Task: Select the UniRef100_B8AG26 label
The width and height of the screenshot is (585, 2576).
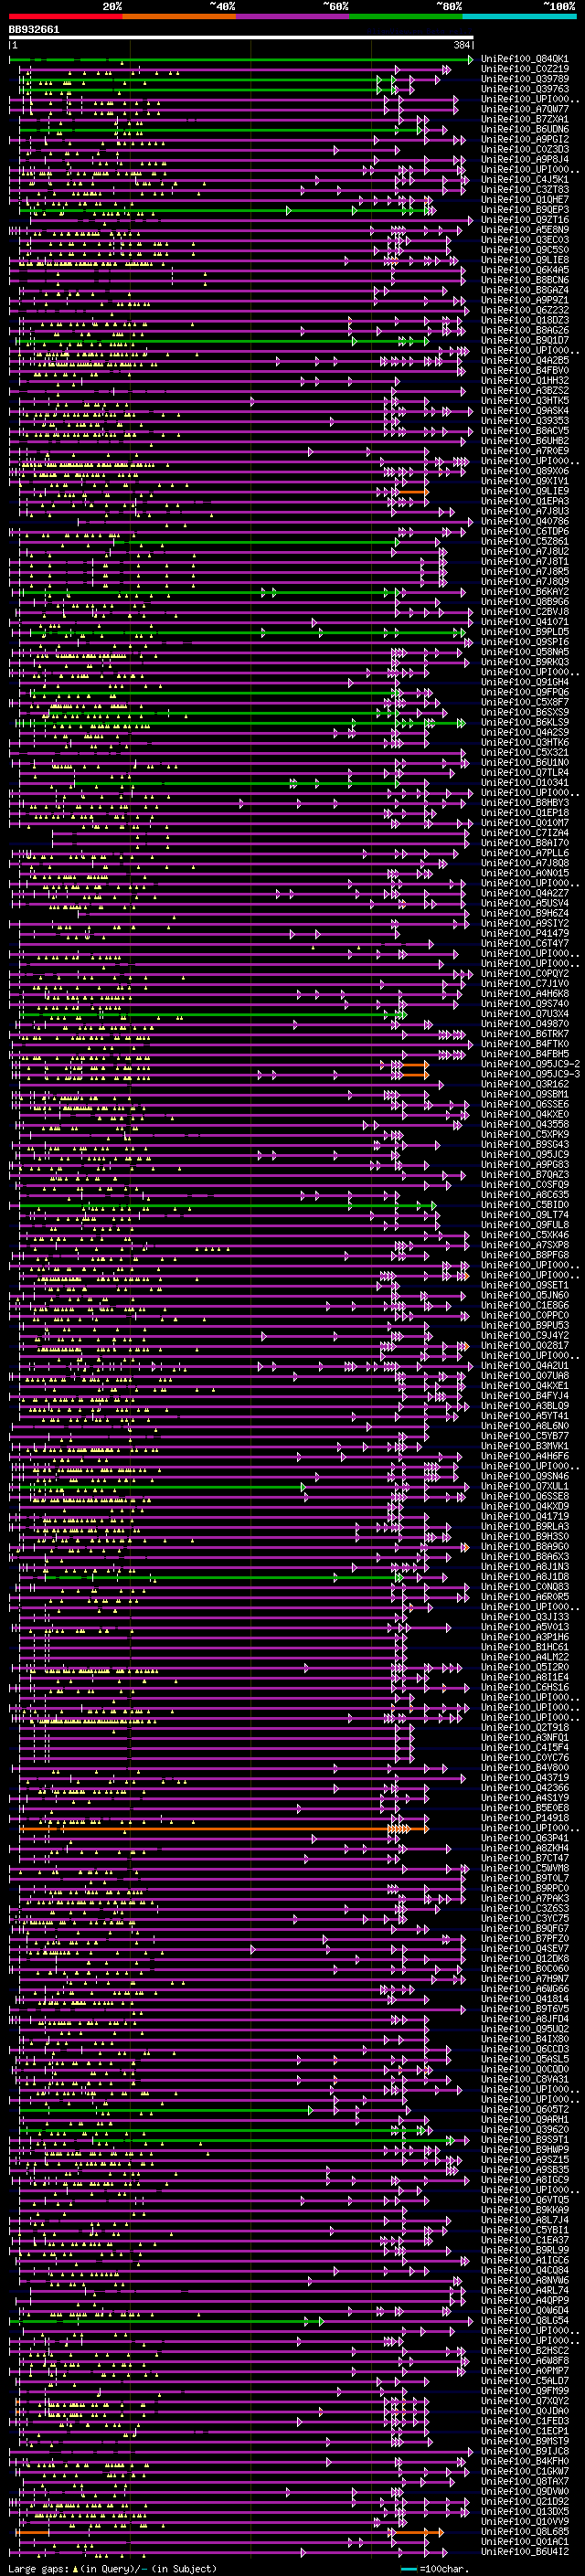Action: 525,330
